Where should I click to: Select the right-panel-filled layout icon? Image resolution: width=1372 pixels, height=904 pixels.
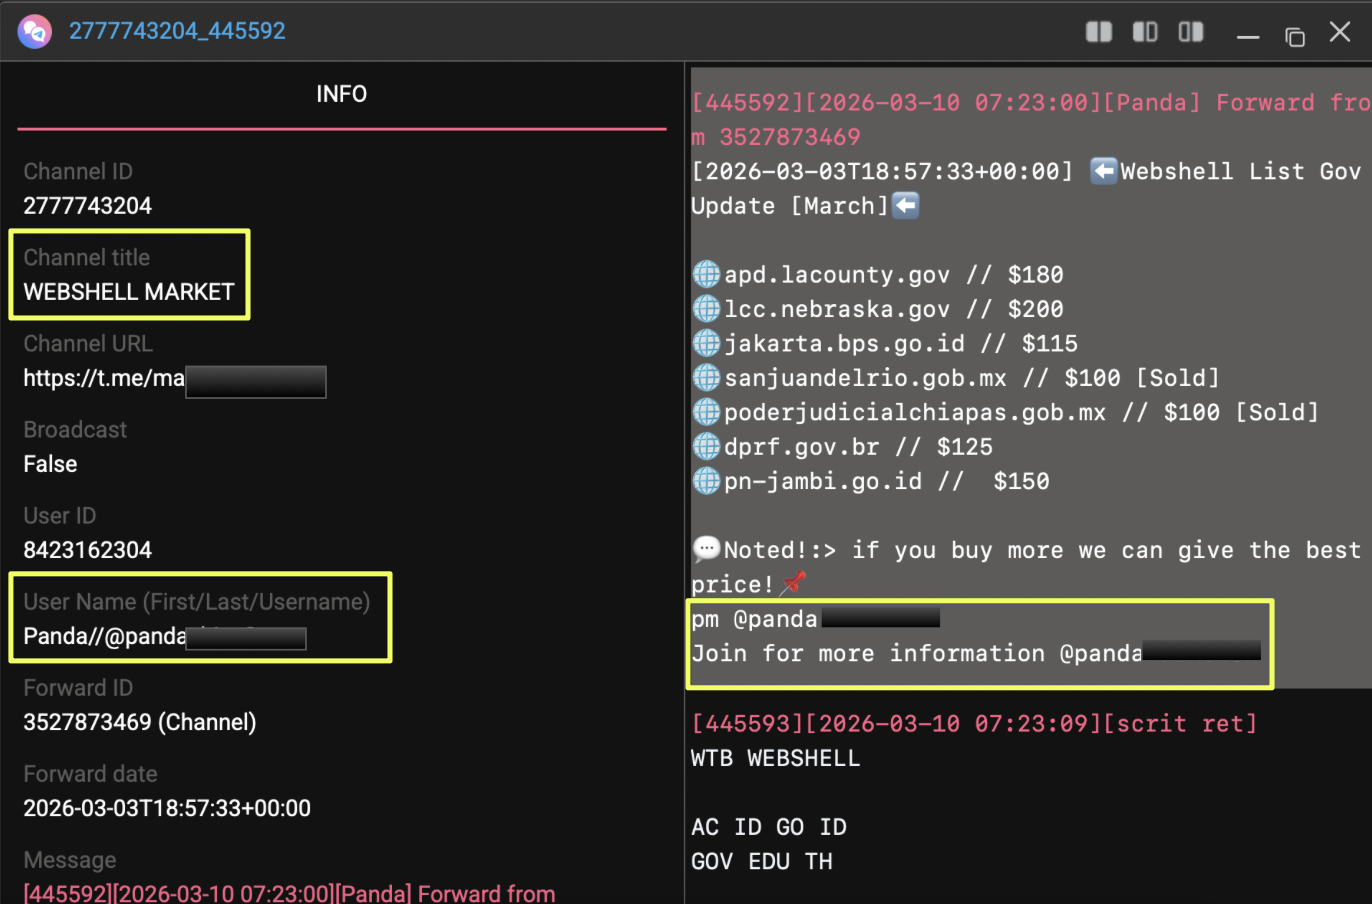[1191, 32]
